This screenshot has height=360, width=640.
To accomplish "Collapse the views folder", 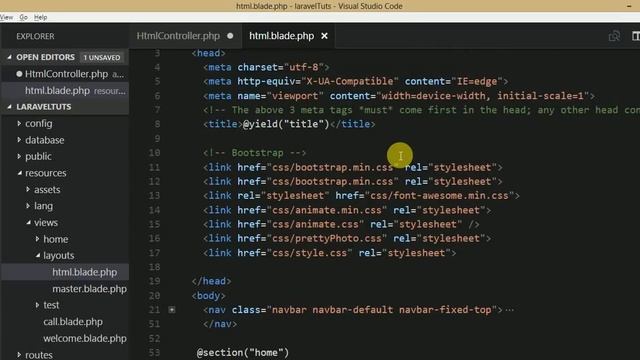I will [x=28, y=222].
